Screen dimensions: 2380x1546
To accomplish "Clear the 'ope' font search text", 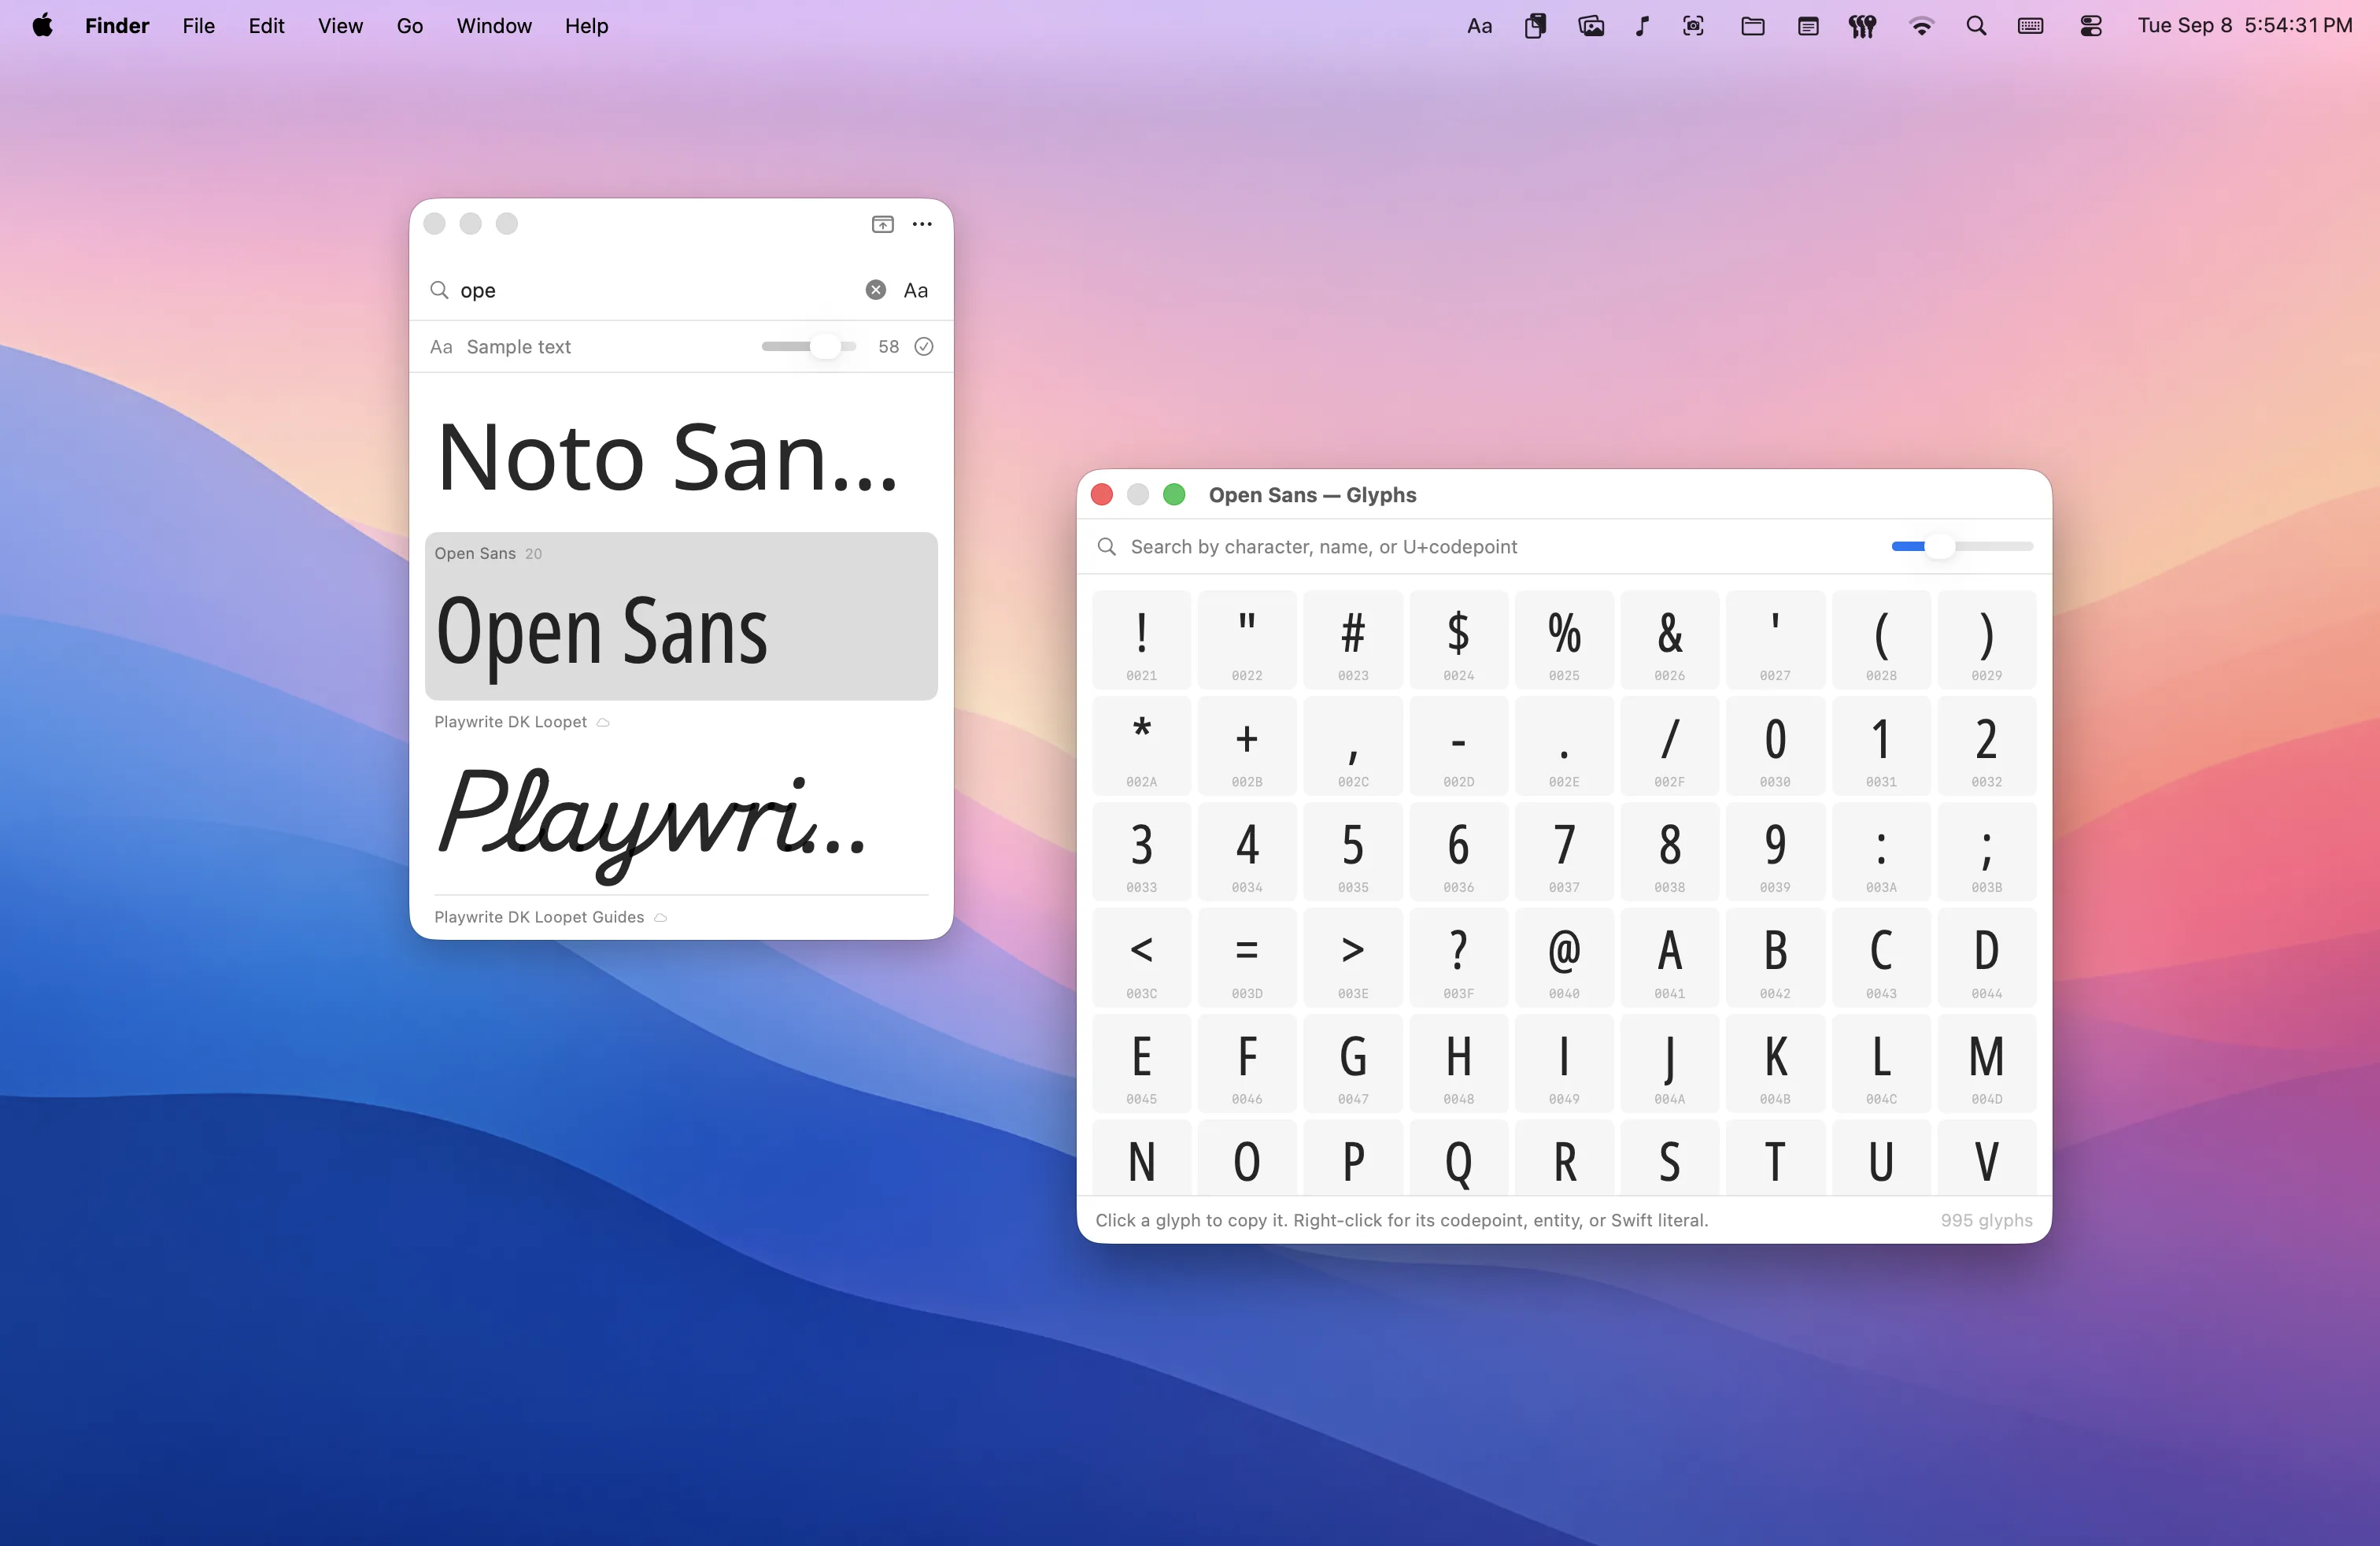I will click(x=875, y=290).
